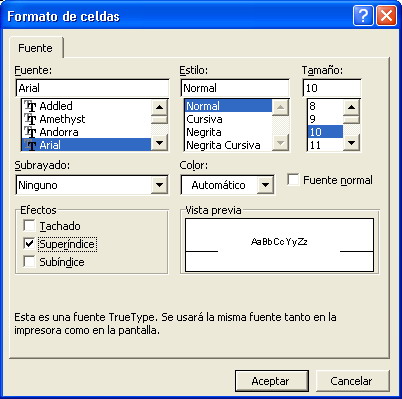Click the font list scroll up arrow
The height and width of the screenshot is (399, 402).
(x=159, y=107)
